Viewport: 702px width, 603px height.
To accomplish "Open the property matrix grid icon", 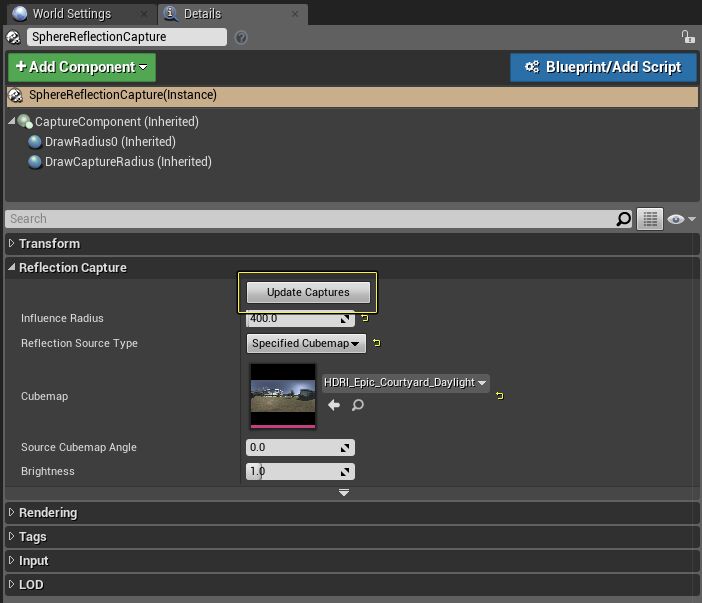I will tap(650, 219).
